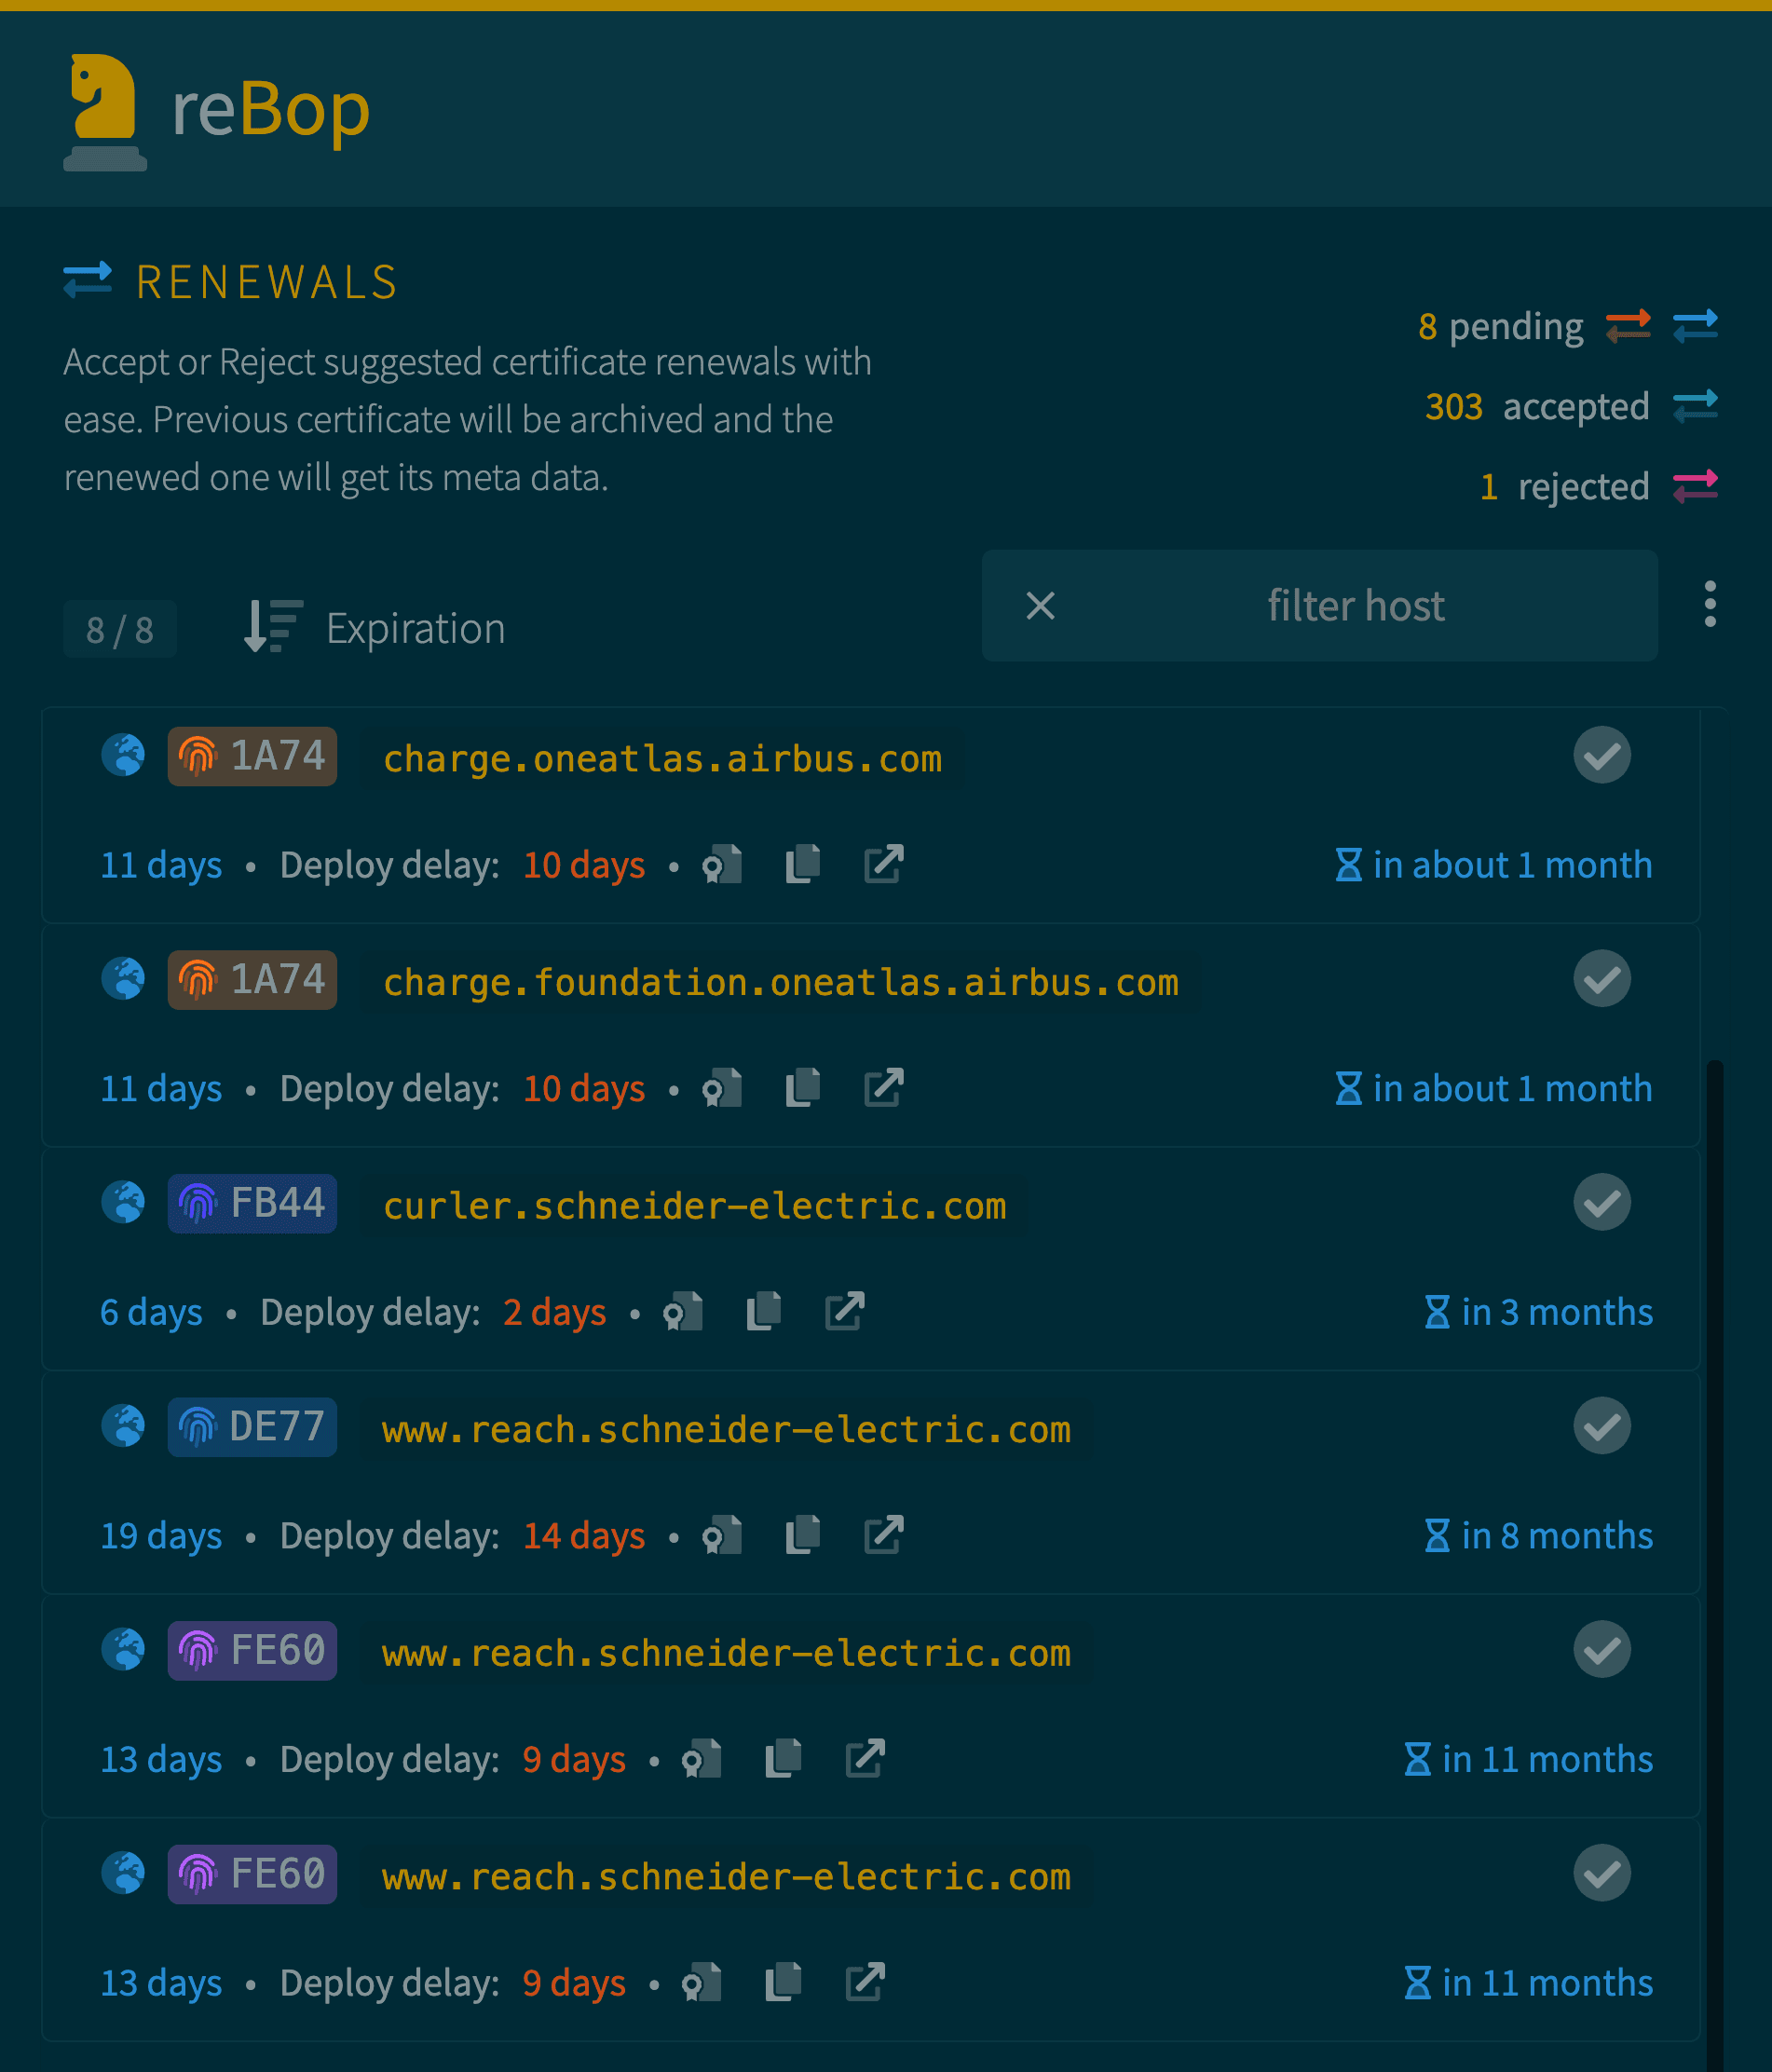
Task: Click the Expiration sort label
Action: [415, 629]
